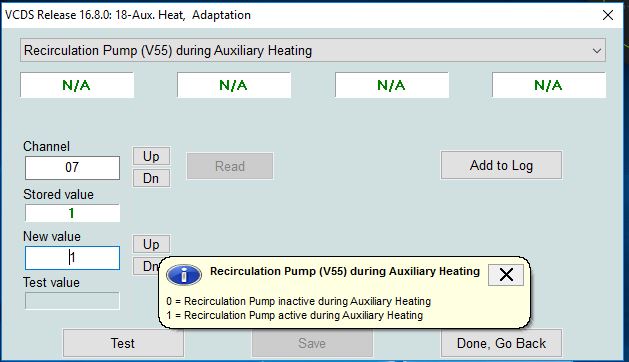Increase New value with its Up button
This screenshot has height=362, width=629.
pos(151,244)
